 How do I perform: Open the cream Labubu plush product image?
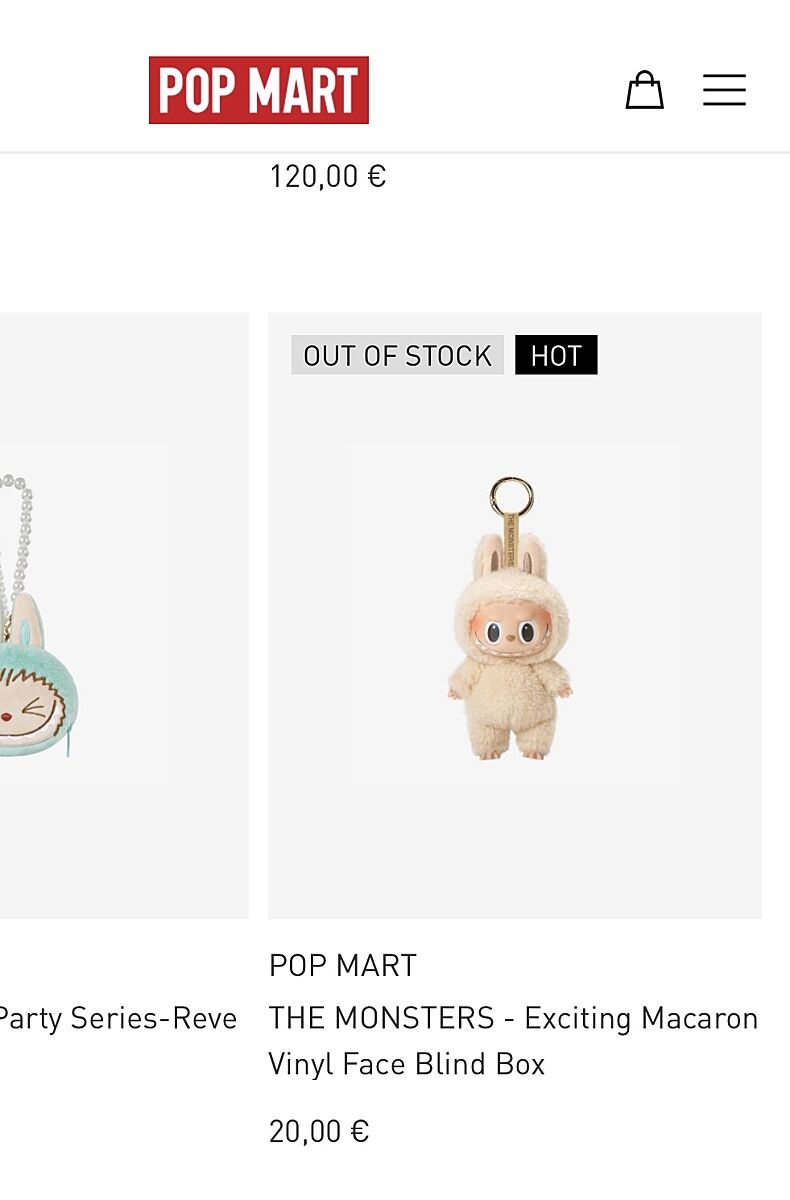[515, 615]
